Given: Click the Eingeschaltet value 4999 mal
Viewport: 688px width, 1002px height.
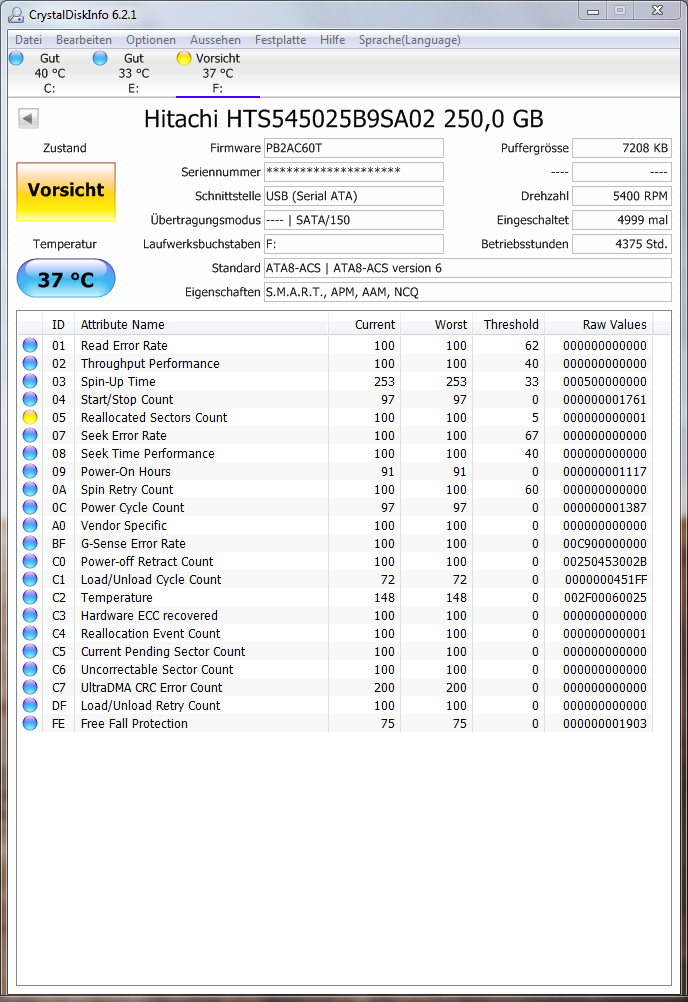Looking at the screenshot, I should [x=622, y=220].
